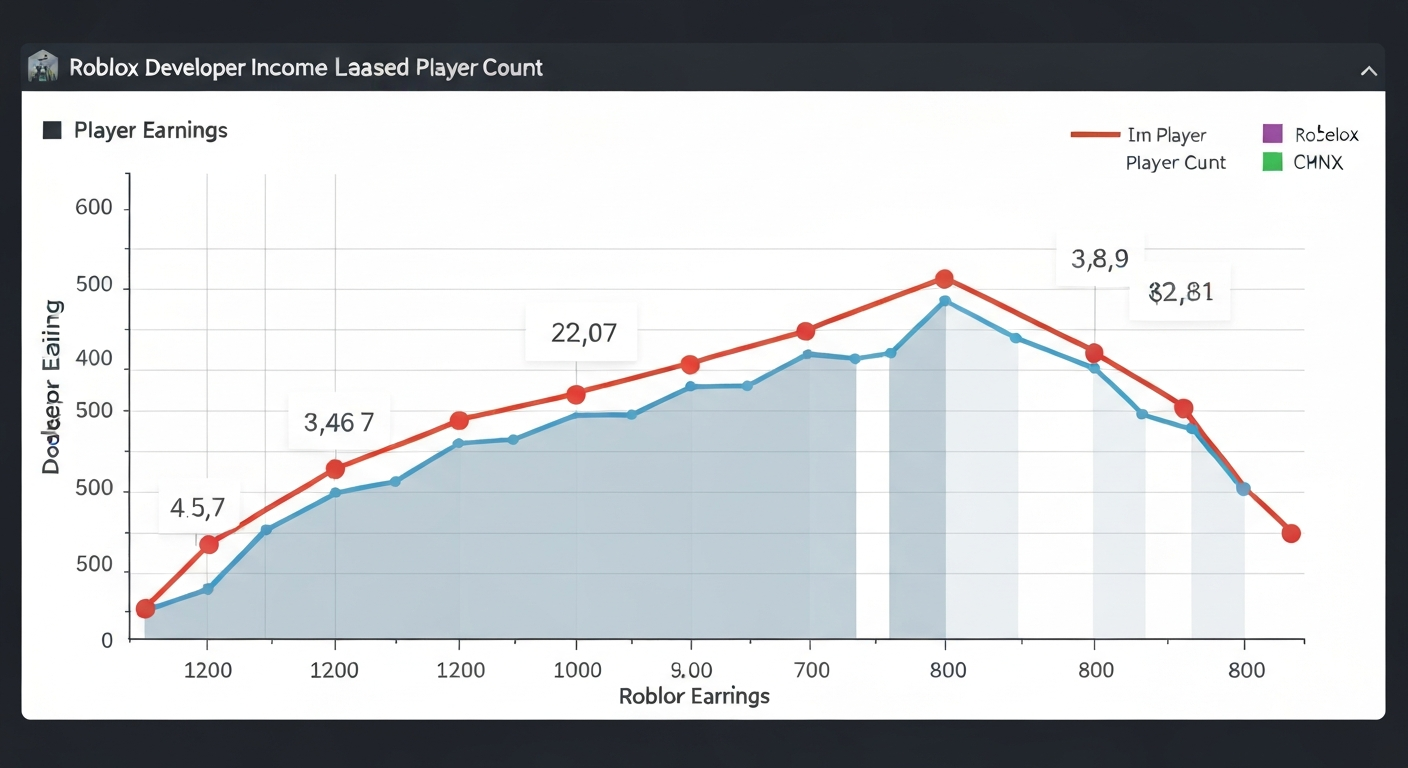
Task: Select the final red data point ending the line
Action: (x=1291, y=533)
